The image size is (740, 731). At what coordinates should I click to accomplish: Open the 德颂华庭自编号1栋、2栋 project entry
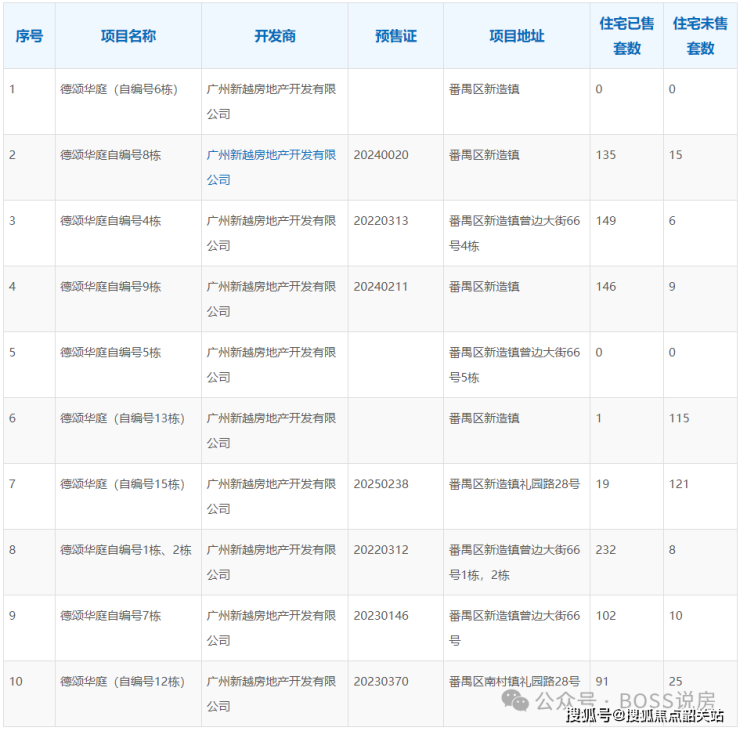click(125, 550)
